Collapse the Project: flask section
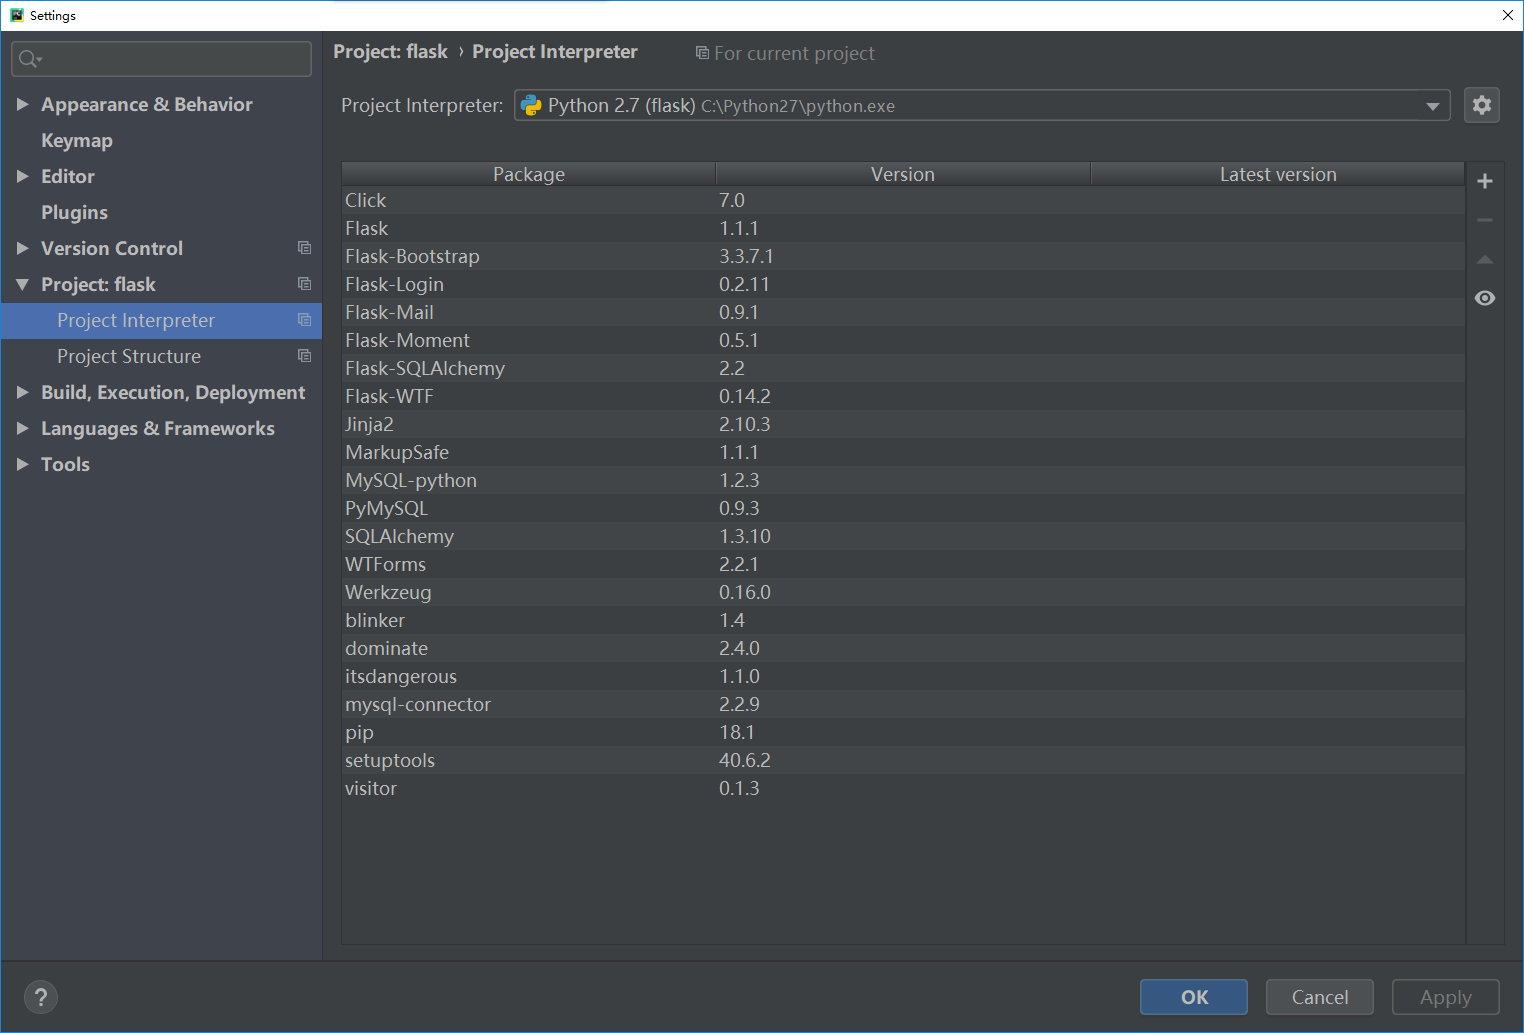1524x1033 pixels. coord(23,284)
